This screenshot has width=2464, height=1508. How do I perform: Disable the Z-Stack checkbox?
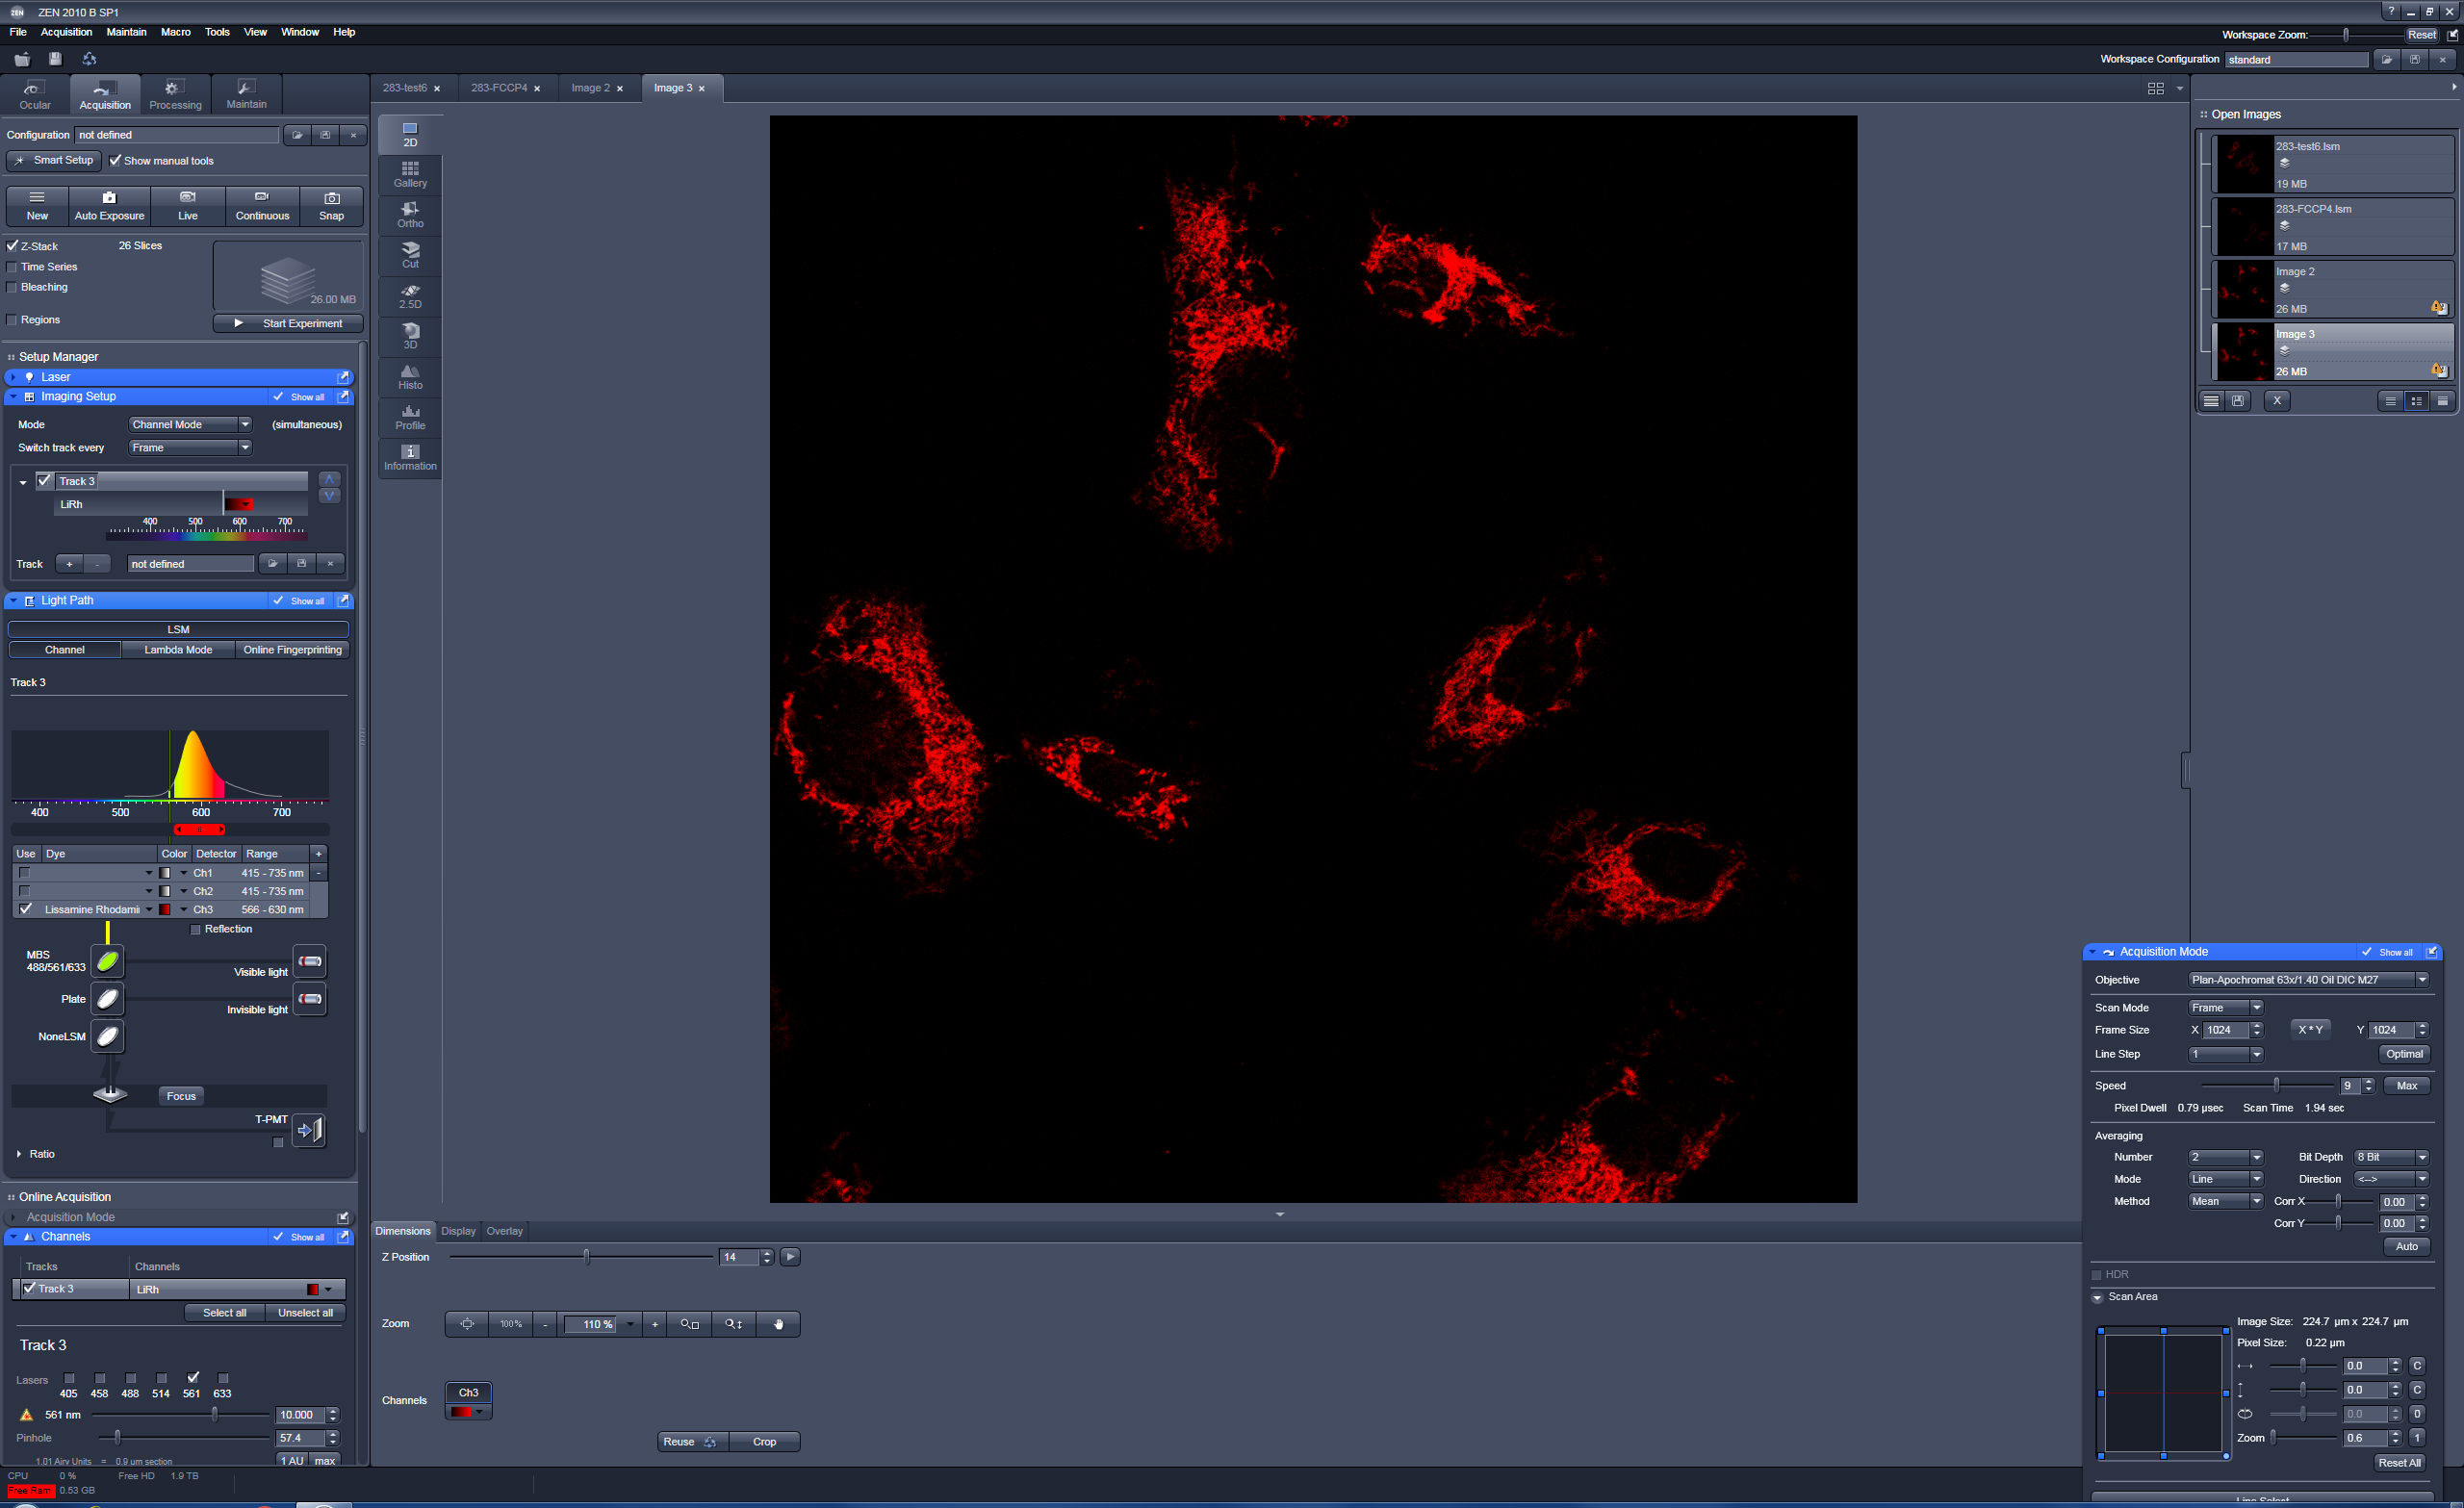click(13, 246)
